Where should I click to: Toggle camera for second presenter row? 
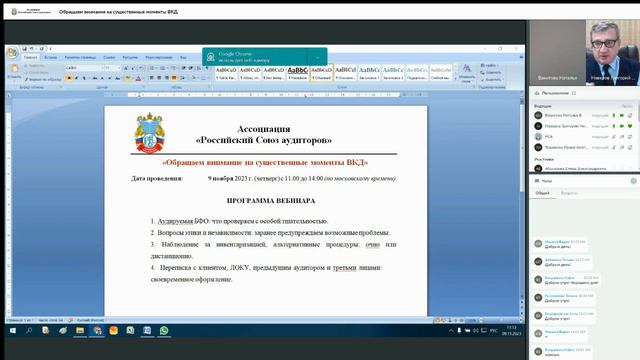point(622,126)
